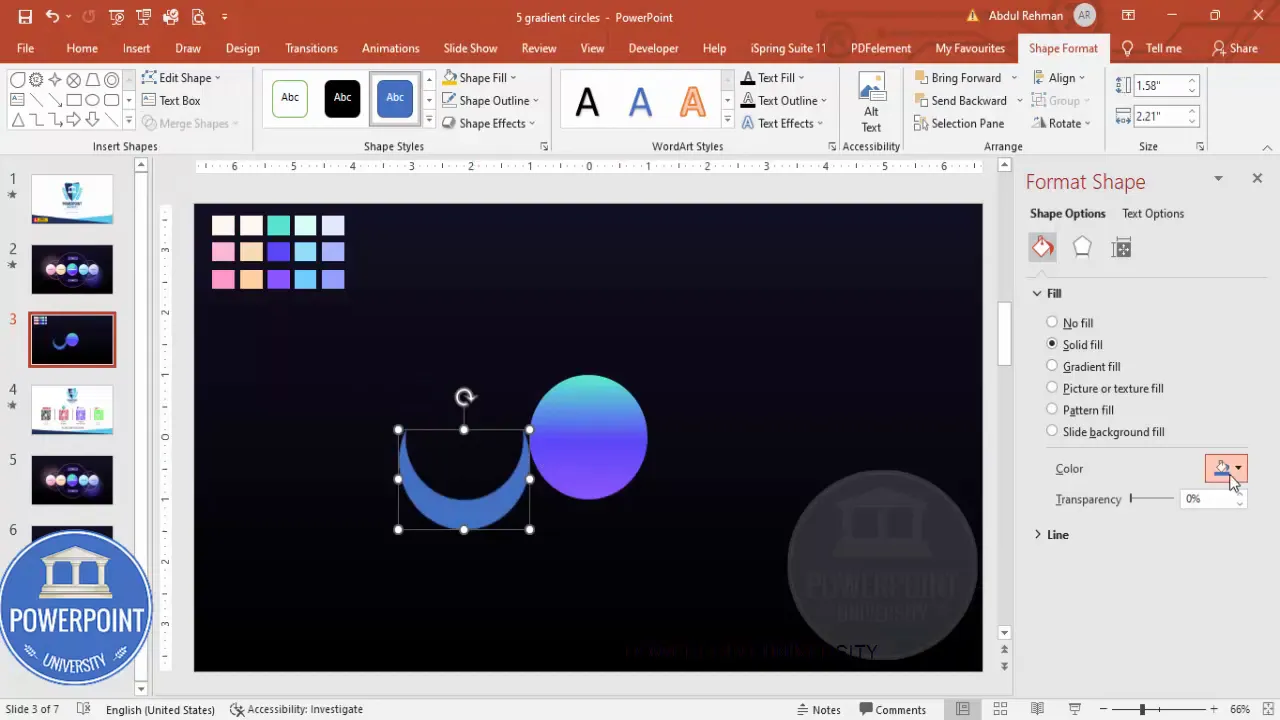Screen dimensions: 1280x720
Task: Open the Fill & Line tab icon
Action: click(1043, 247)
